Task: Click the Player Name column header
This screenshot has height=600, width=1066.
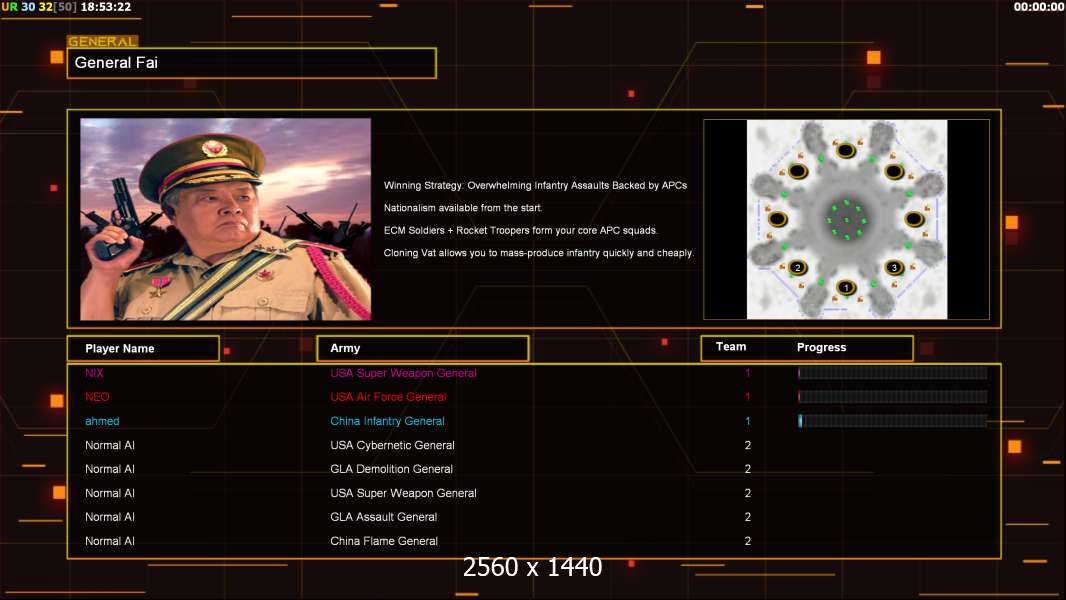Action: click(143, 349)
